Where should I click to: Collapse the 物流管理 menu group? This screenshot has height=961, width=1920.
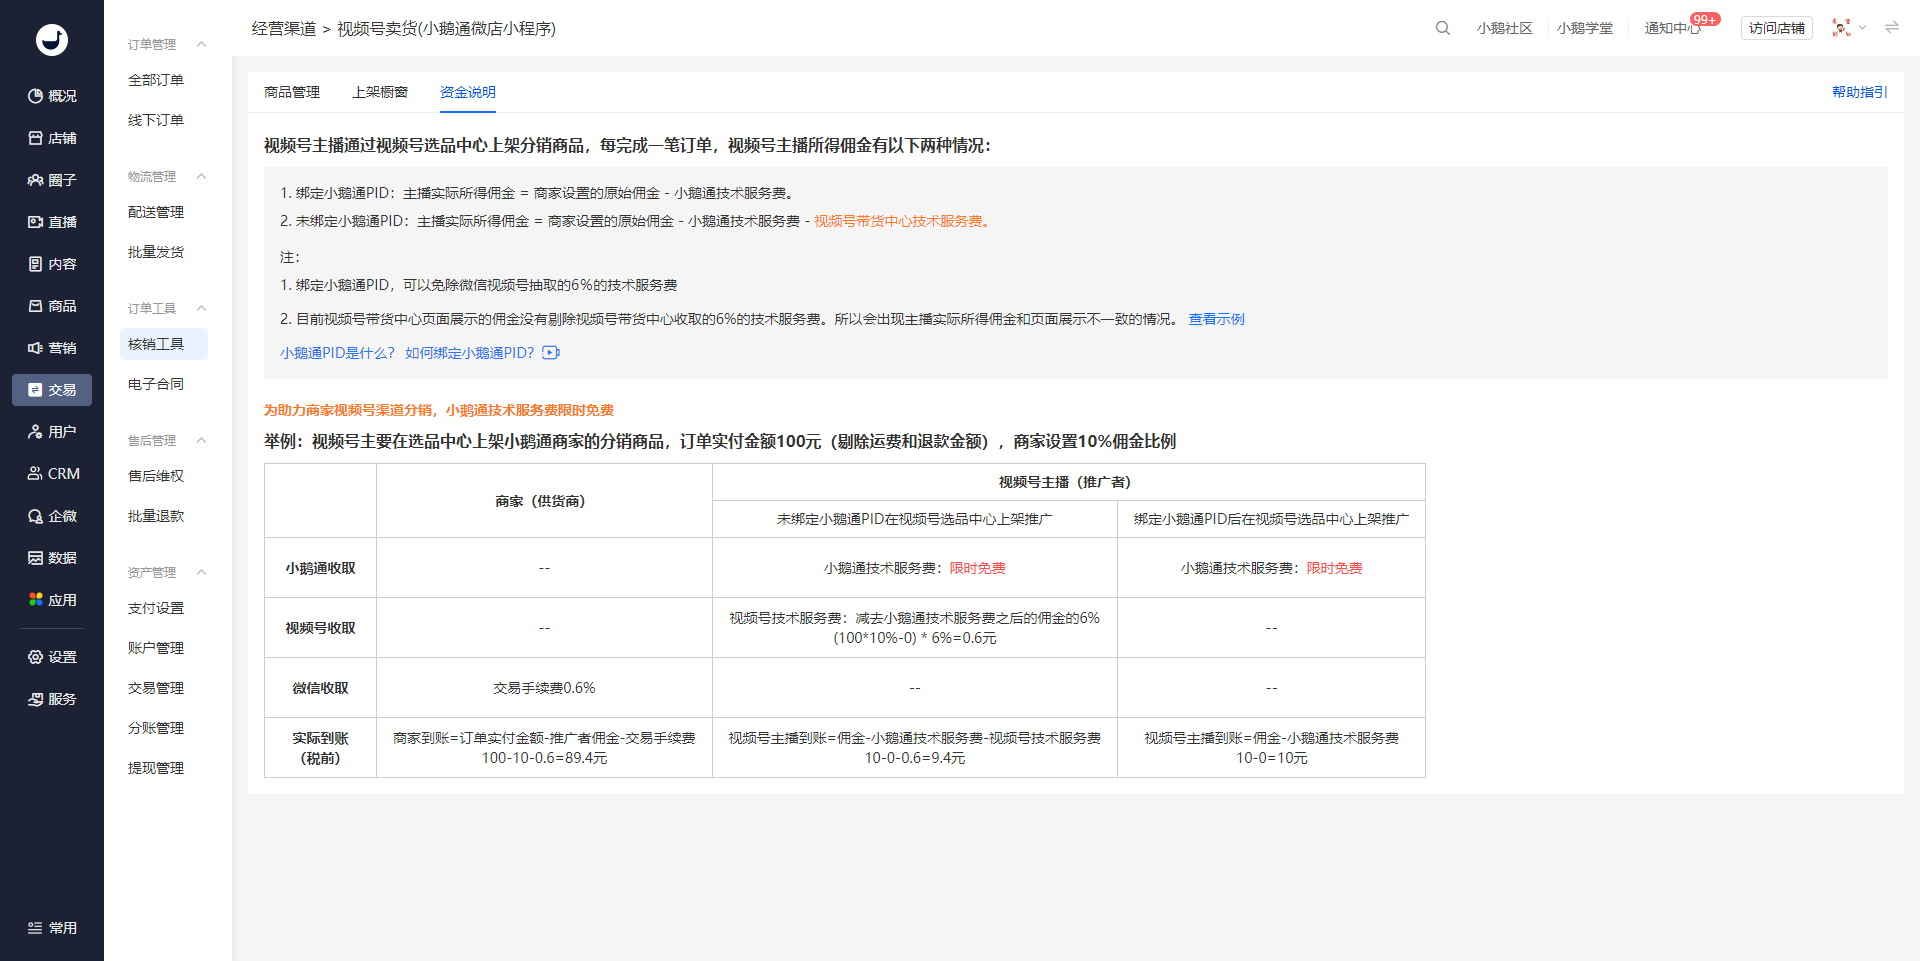[x=201, y=176]
